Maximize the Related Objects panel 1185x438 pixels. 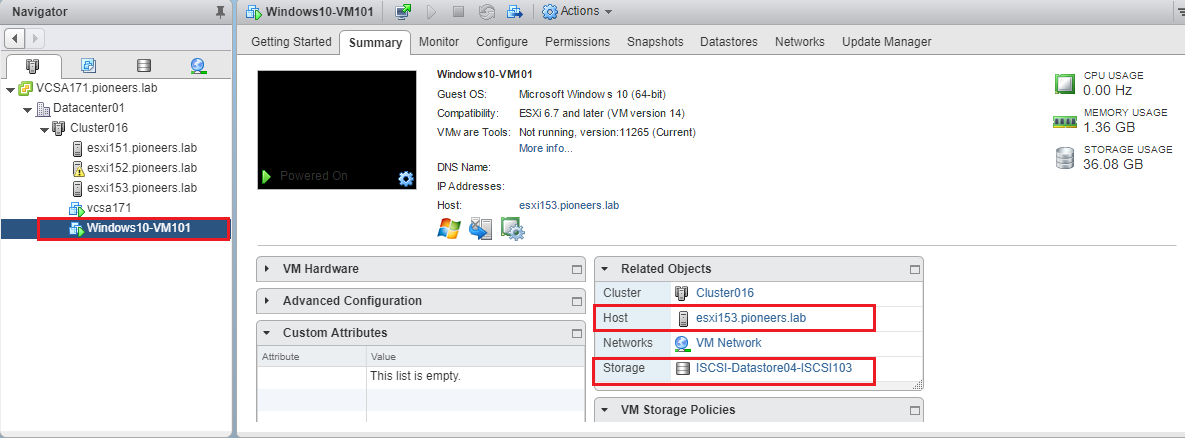(x=914, y=269)
